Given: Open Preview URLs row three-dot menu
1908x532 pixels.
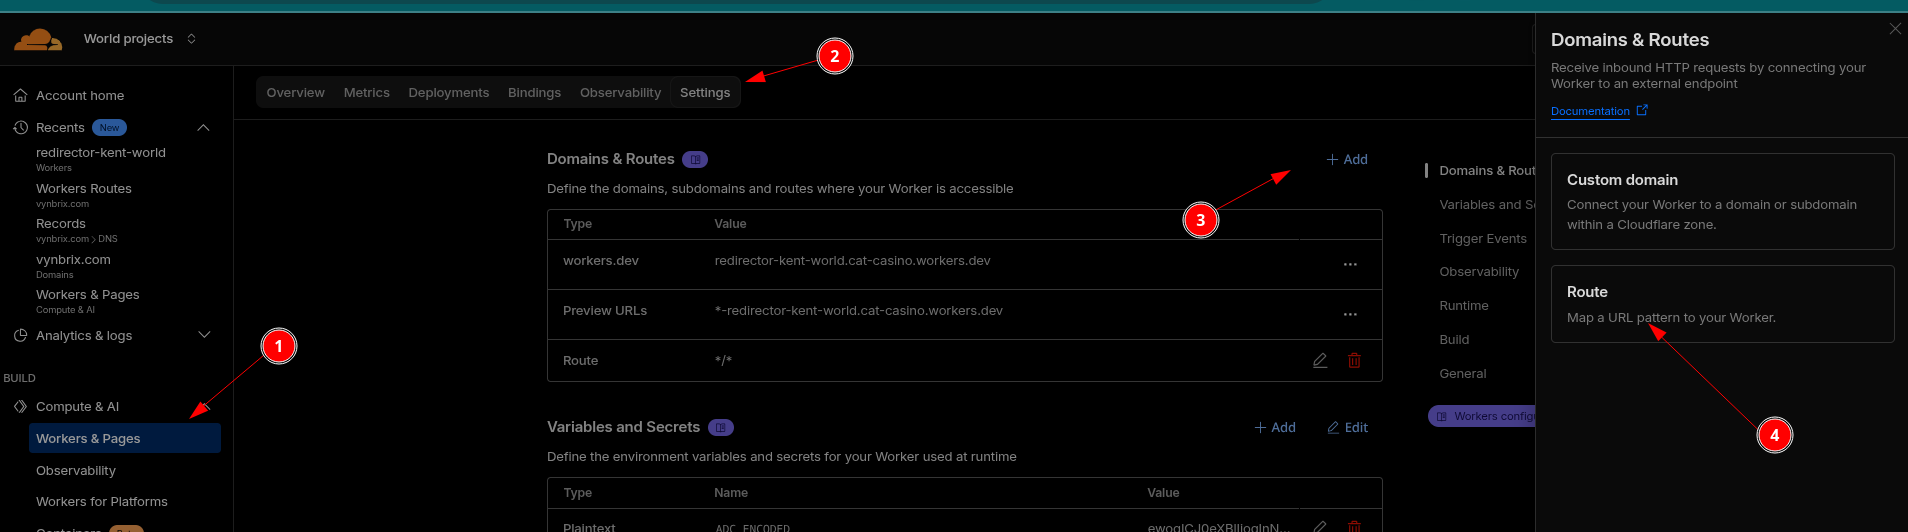Looking at the screenshot, I should click(1350, 314).
